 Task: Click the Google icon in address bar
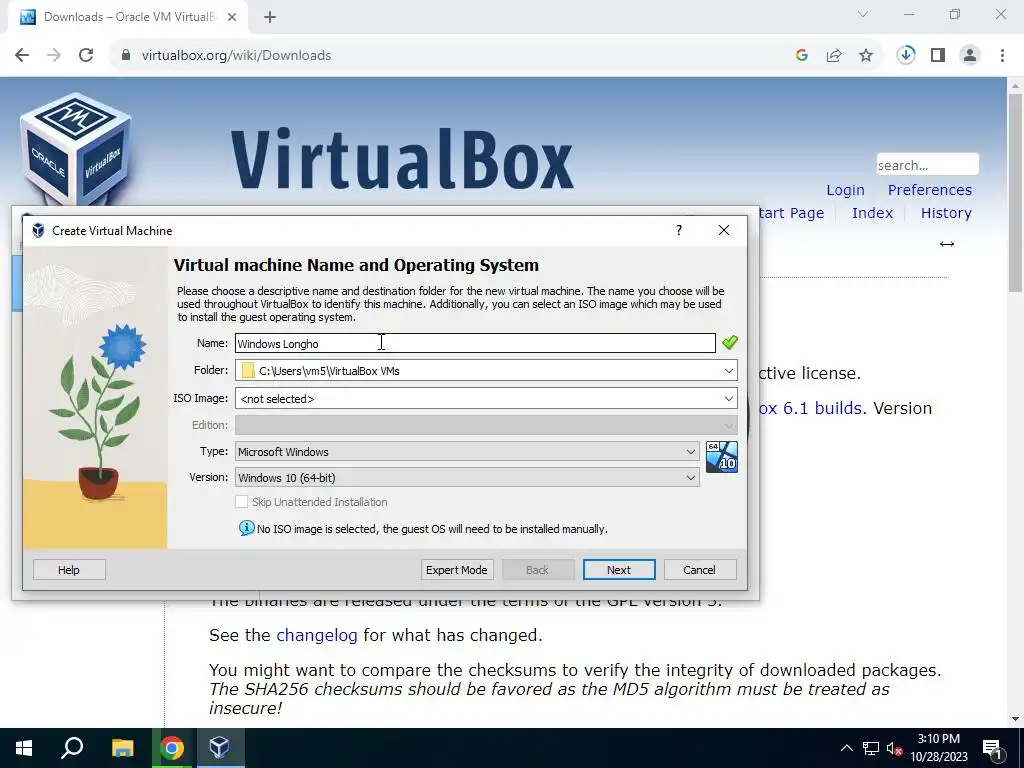click(802, 56)
